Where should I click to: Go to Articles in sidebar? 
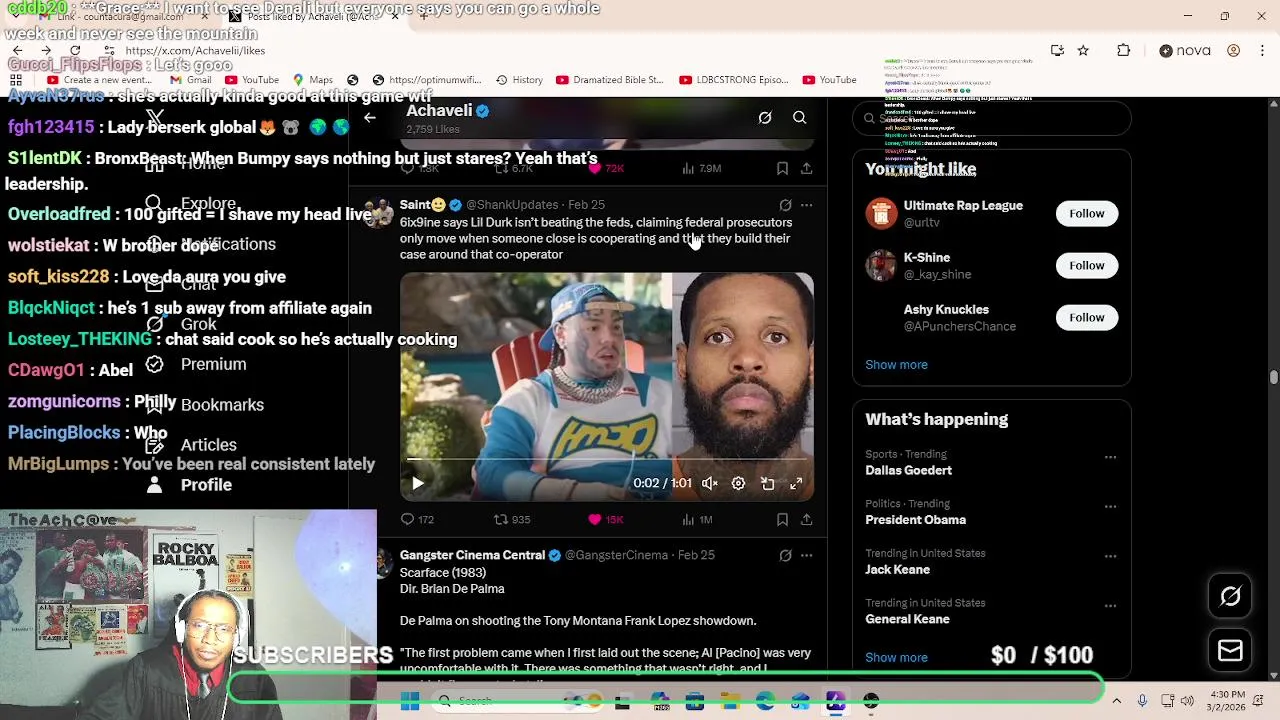(x=191, y=445)
